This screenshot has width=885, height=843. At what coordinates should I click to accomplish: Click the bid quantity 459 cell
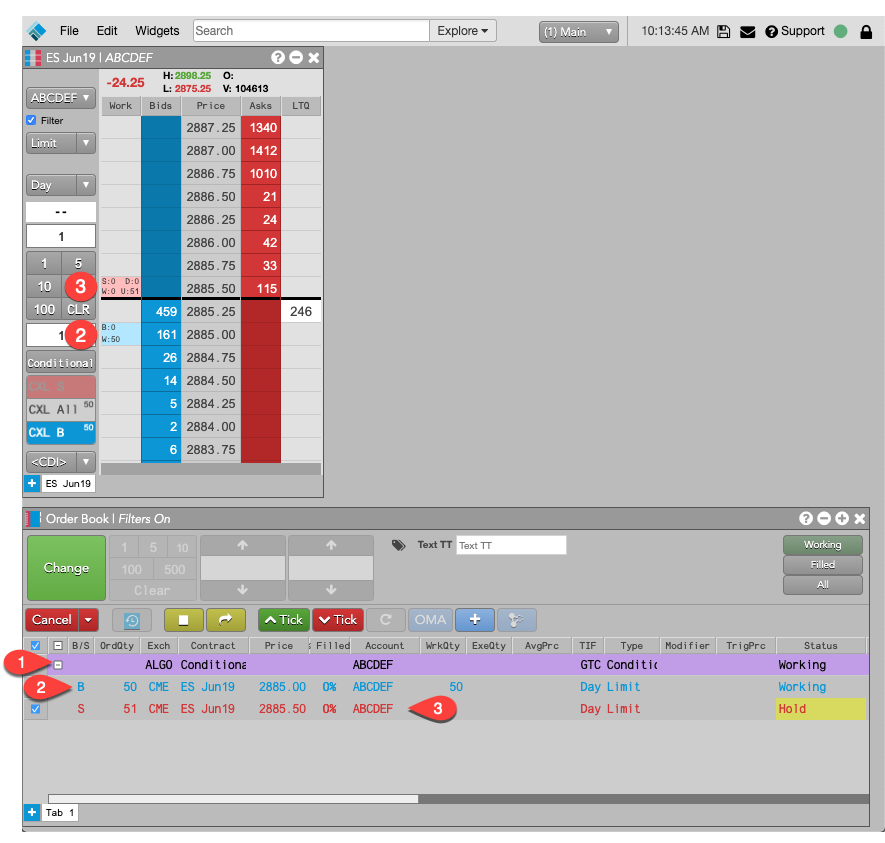161,311
